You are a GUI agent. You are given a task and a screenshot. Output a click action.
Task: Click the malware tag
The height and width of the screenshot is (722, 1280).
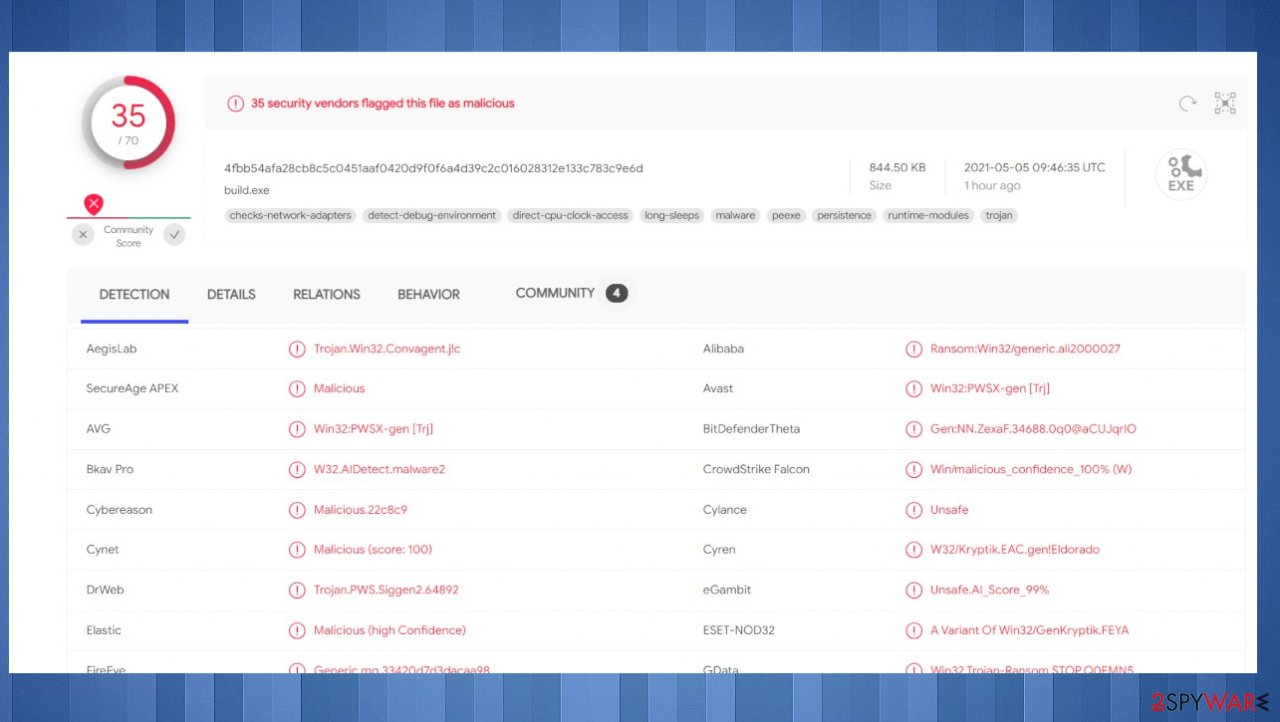pos(735,215)
